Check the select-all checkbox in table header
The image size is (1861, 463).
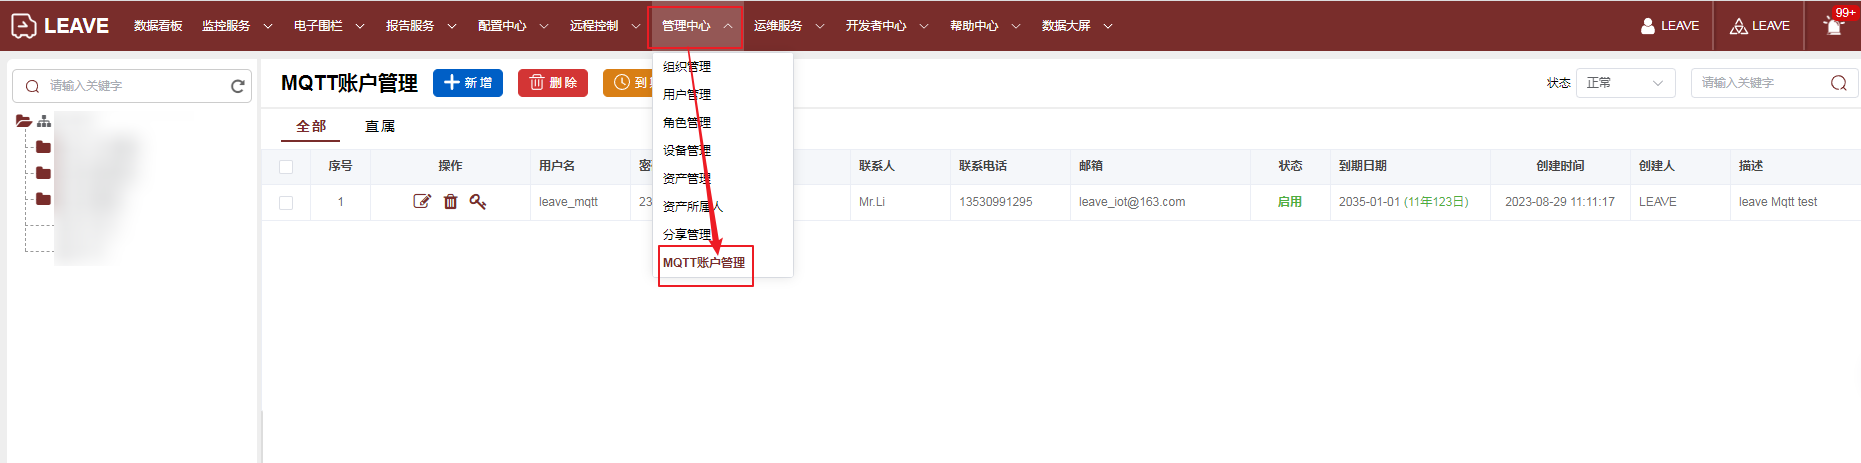tap(286, 167)
